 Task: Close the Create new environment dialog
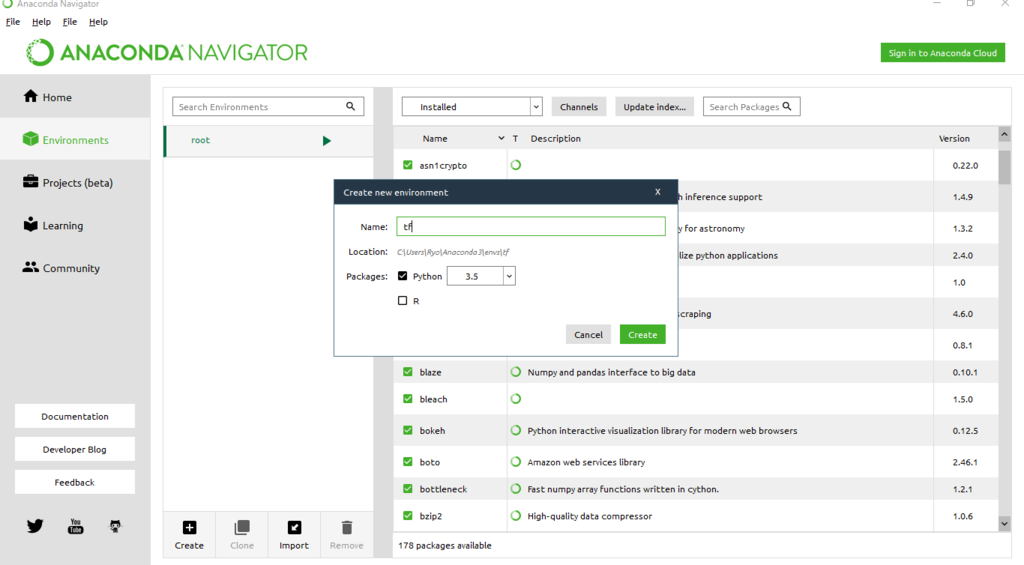point(658,191)
